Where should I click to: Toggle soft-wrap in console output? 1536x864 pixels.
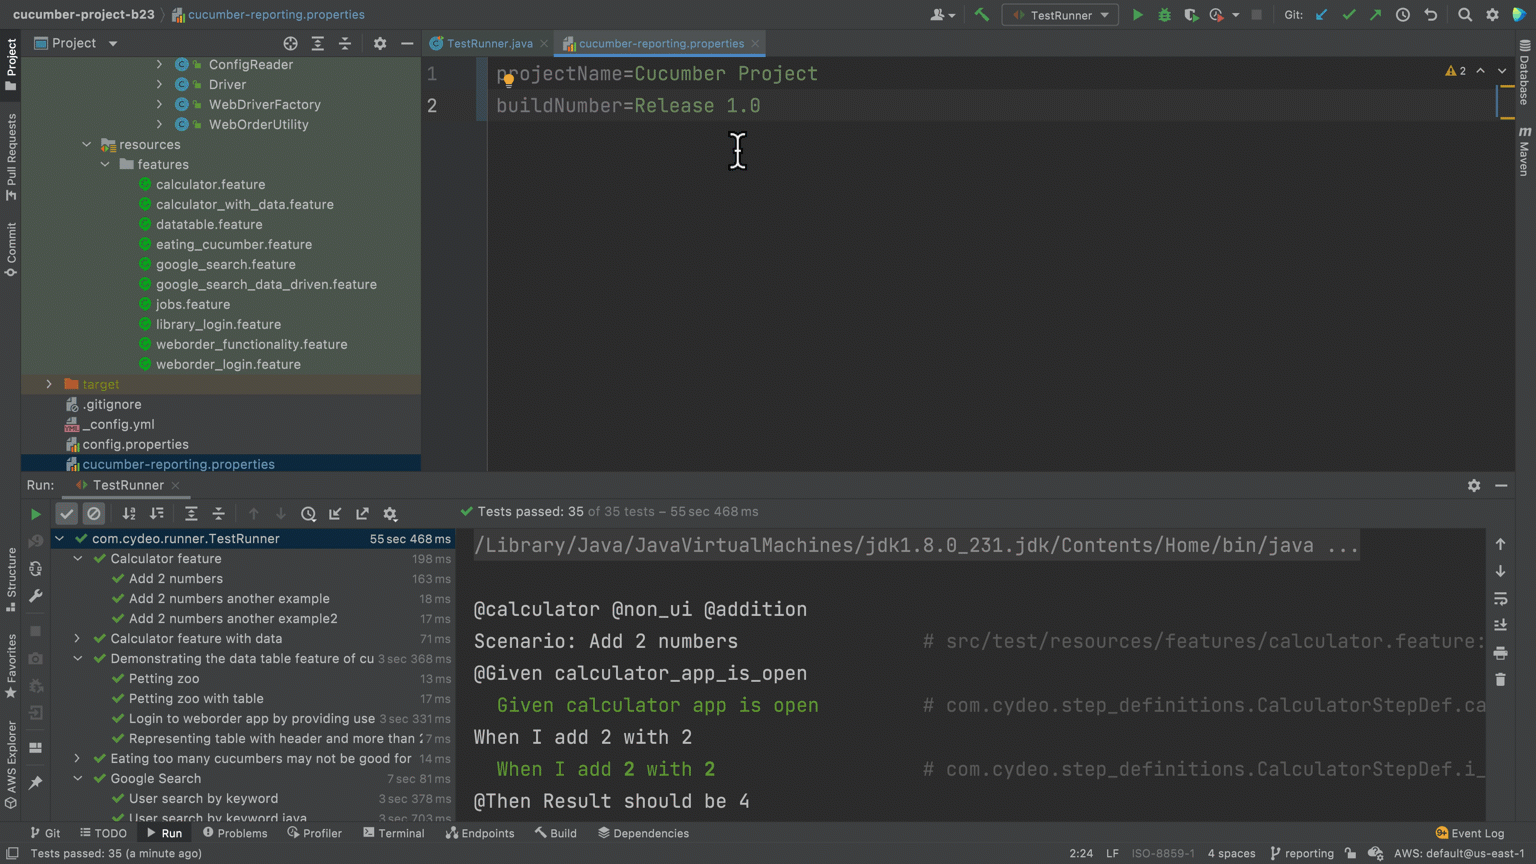coord(1501,598)
